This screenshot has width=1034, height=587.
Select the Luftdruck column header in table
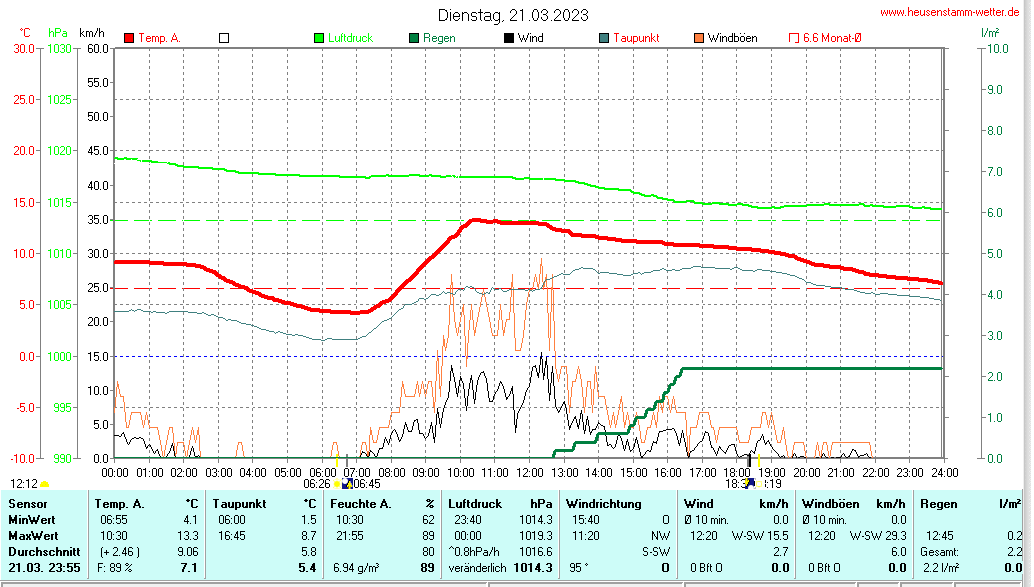coord(475,503)
